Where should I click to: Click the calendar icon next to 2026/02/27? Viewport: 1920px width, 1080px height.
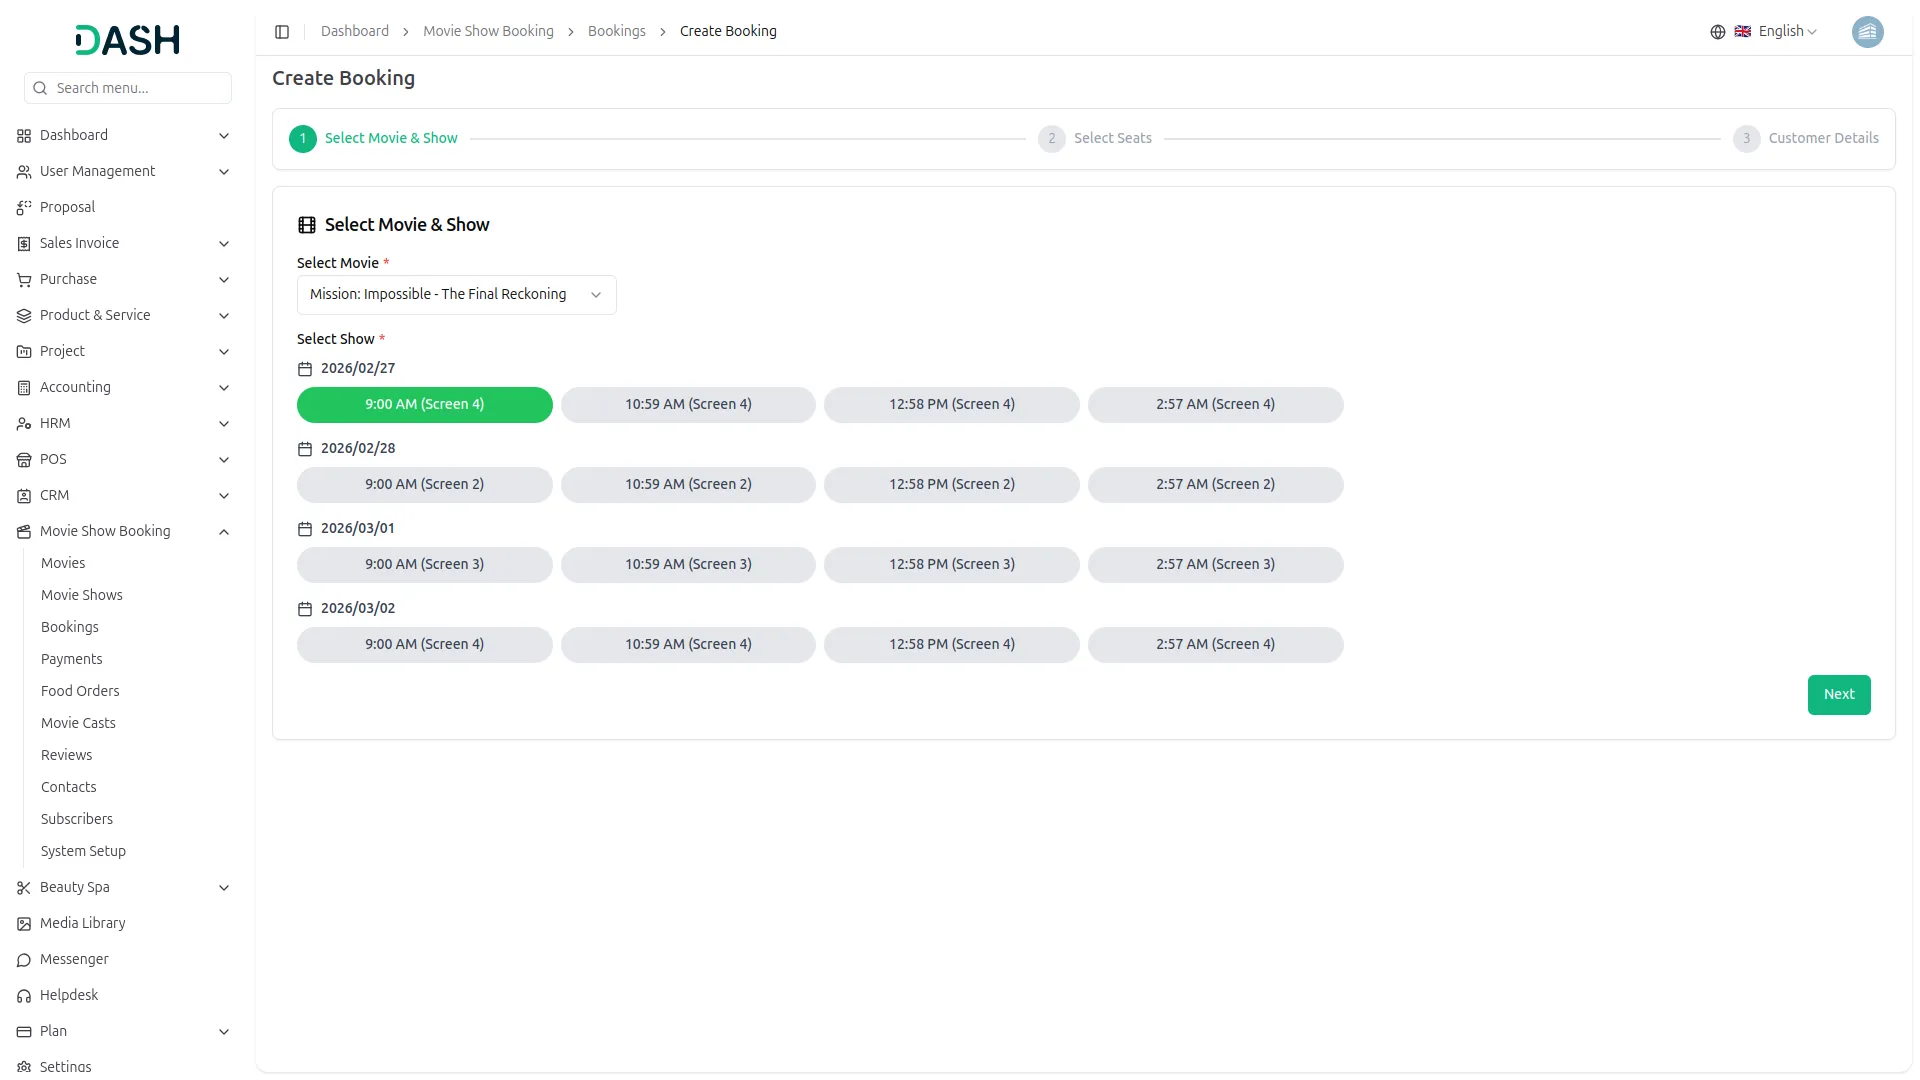tap(305, 369)
